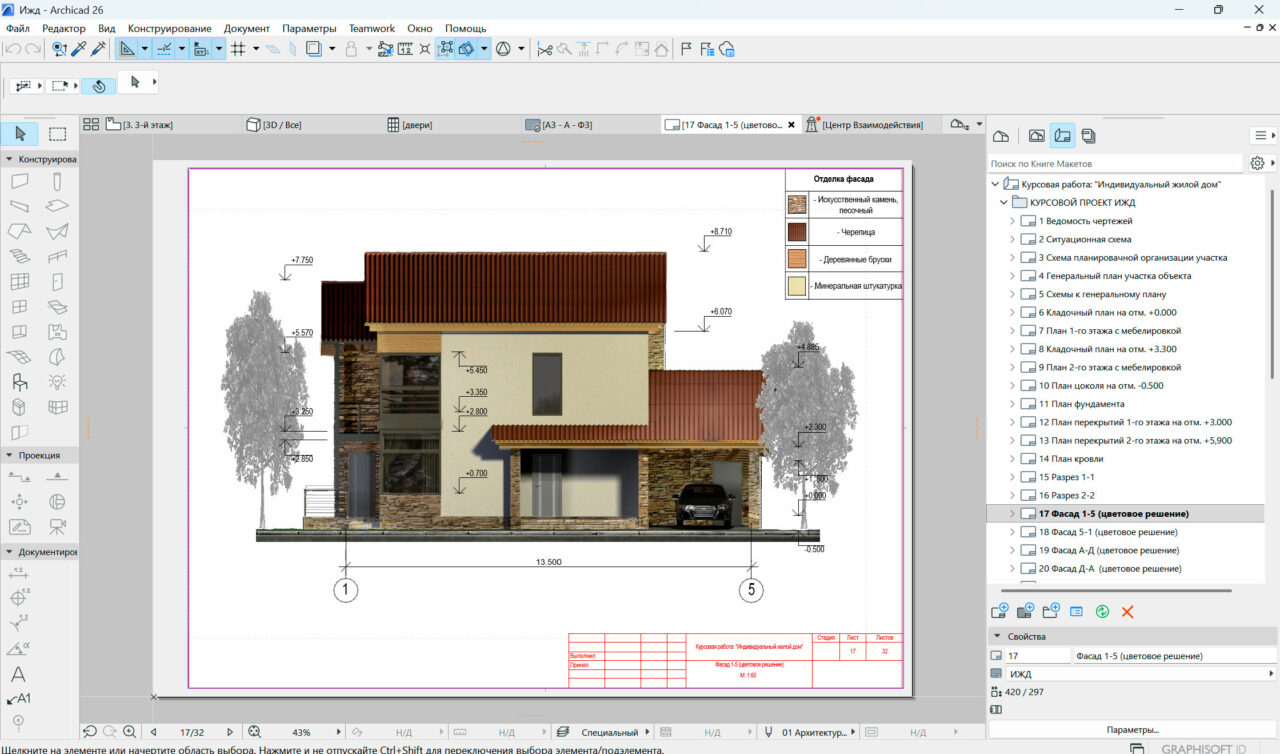Select the Marquee tool in toolbox
This screenshot has width=1280, height=754.
(58, 134)
